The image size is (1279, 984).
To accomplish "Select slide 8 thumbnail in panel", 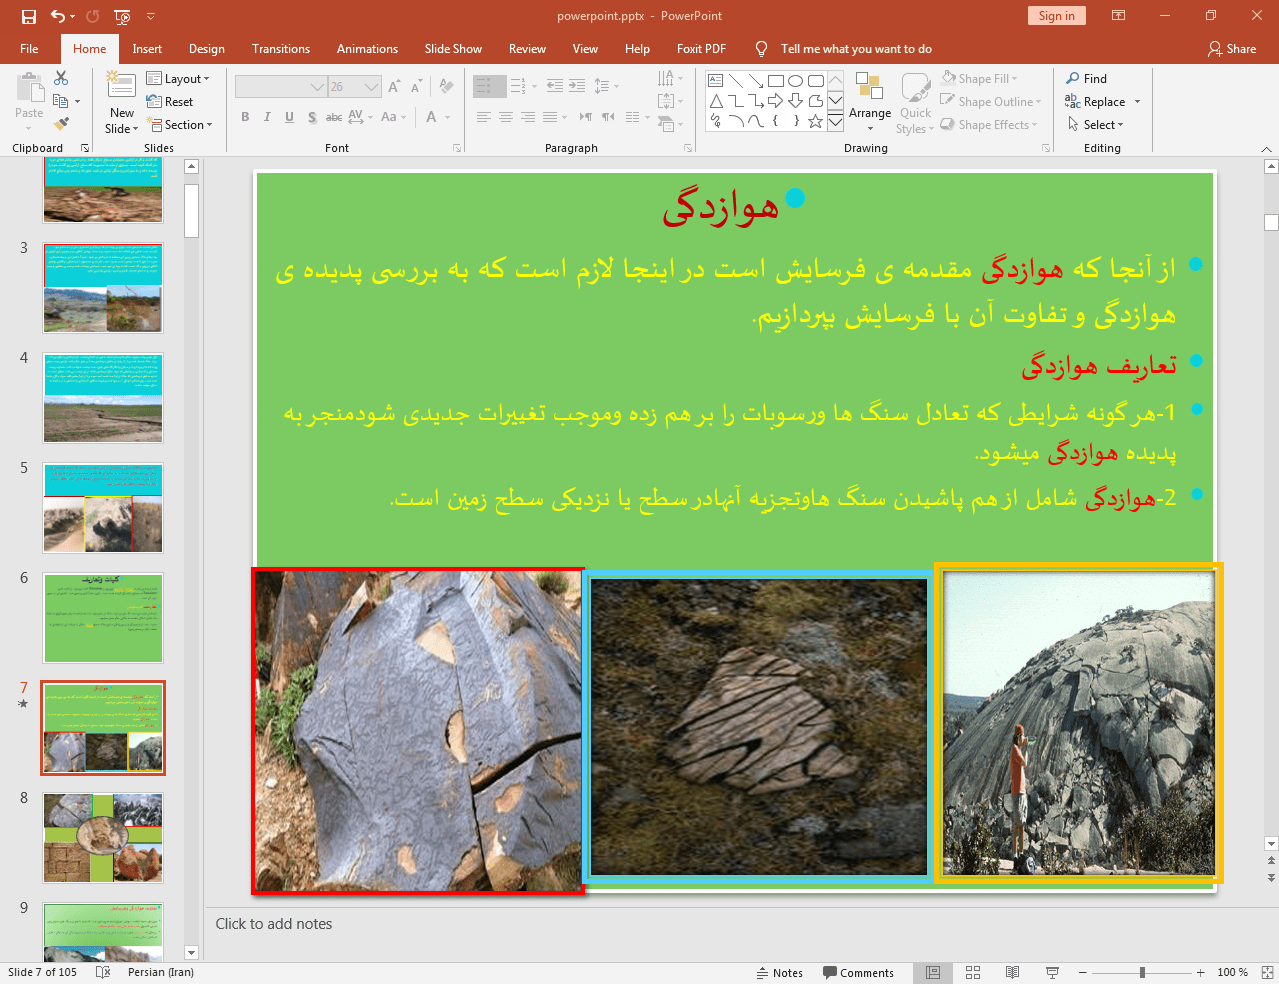I will tap(102, 838).
